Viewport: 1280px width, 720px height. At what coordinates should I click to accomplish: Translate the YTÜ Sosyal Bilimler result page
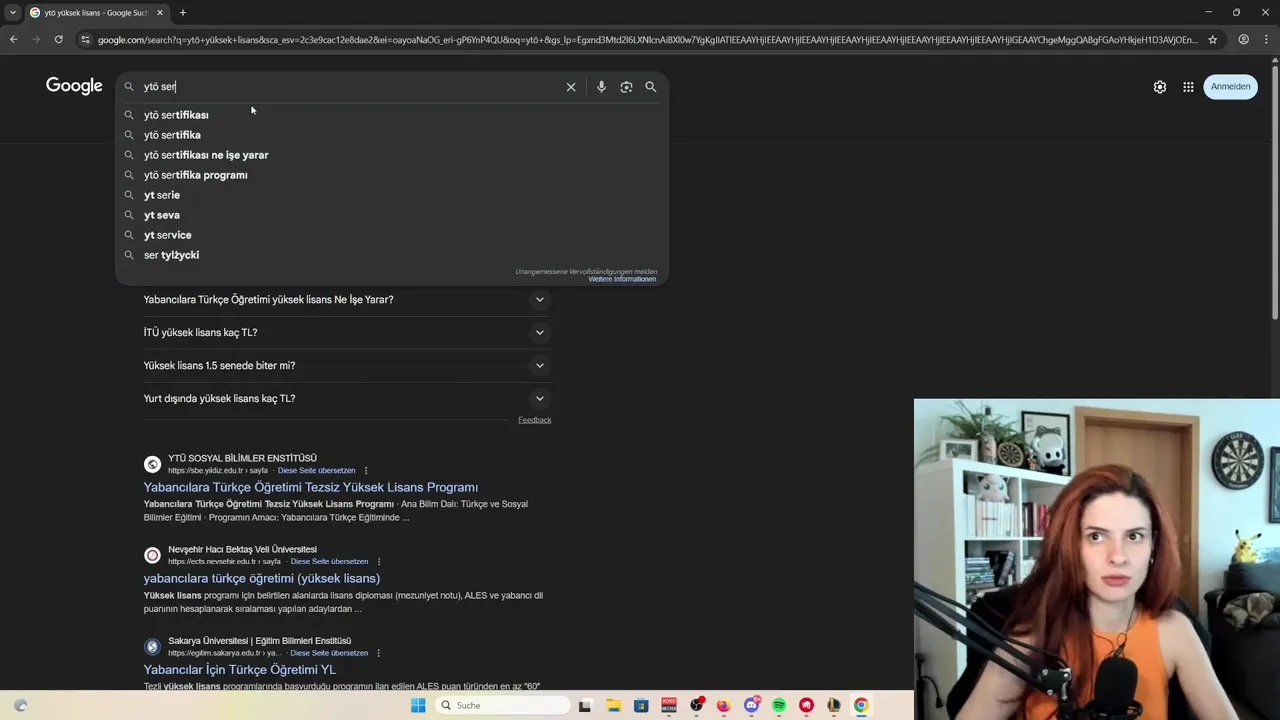316,471
